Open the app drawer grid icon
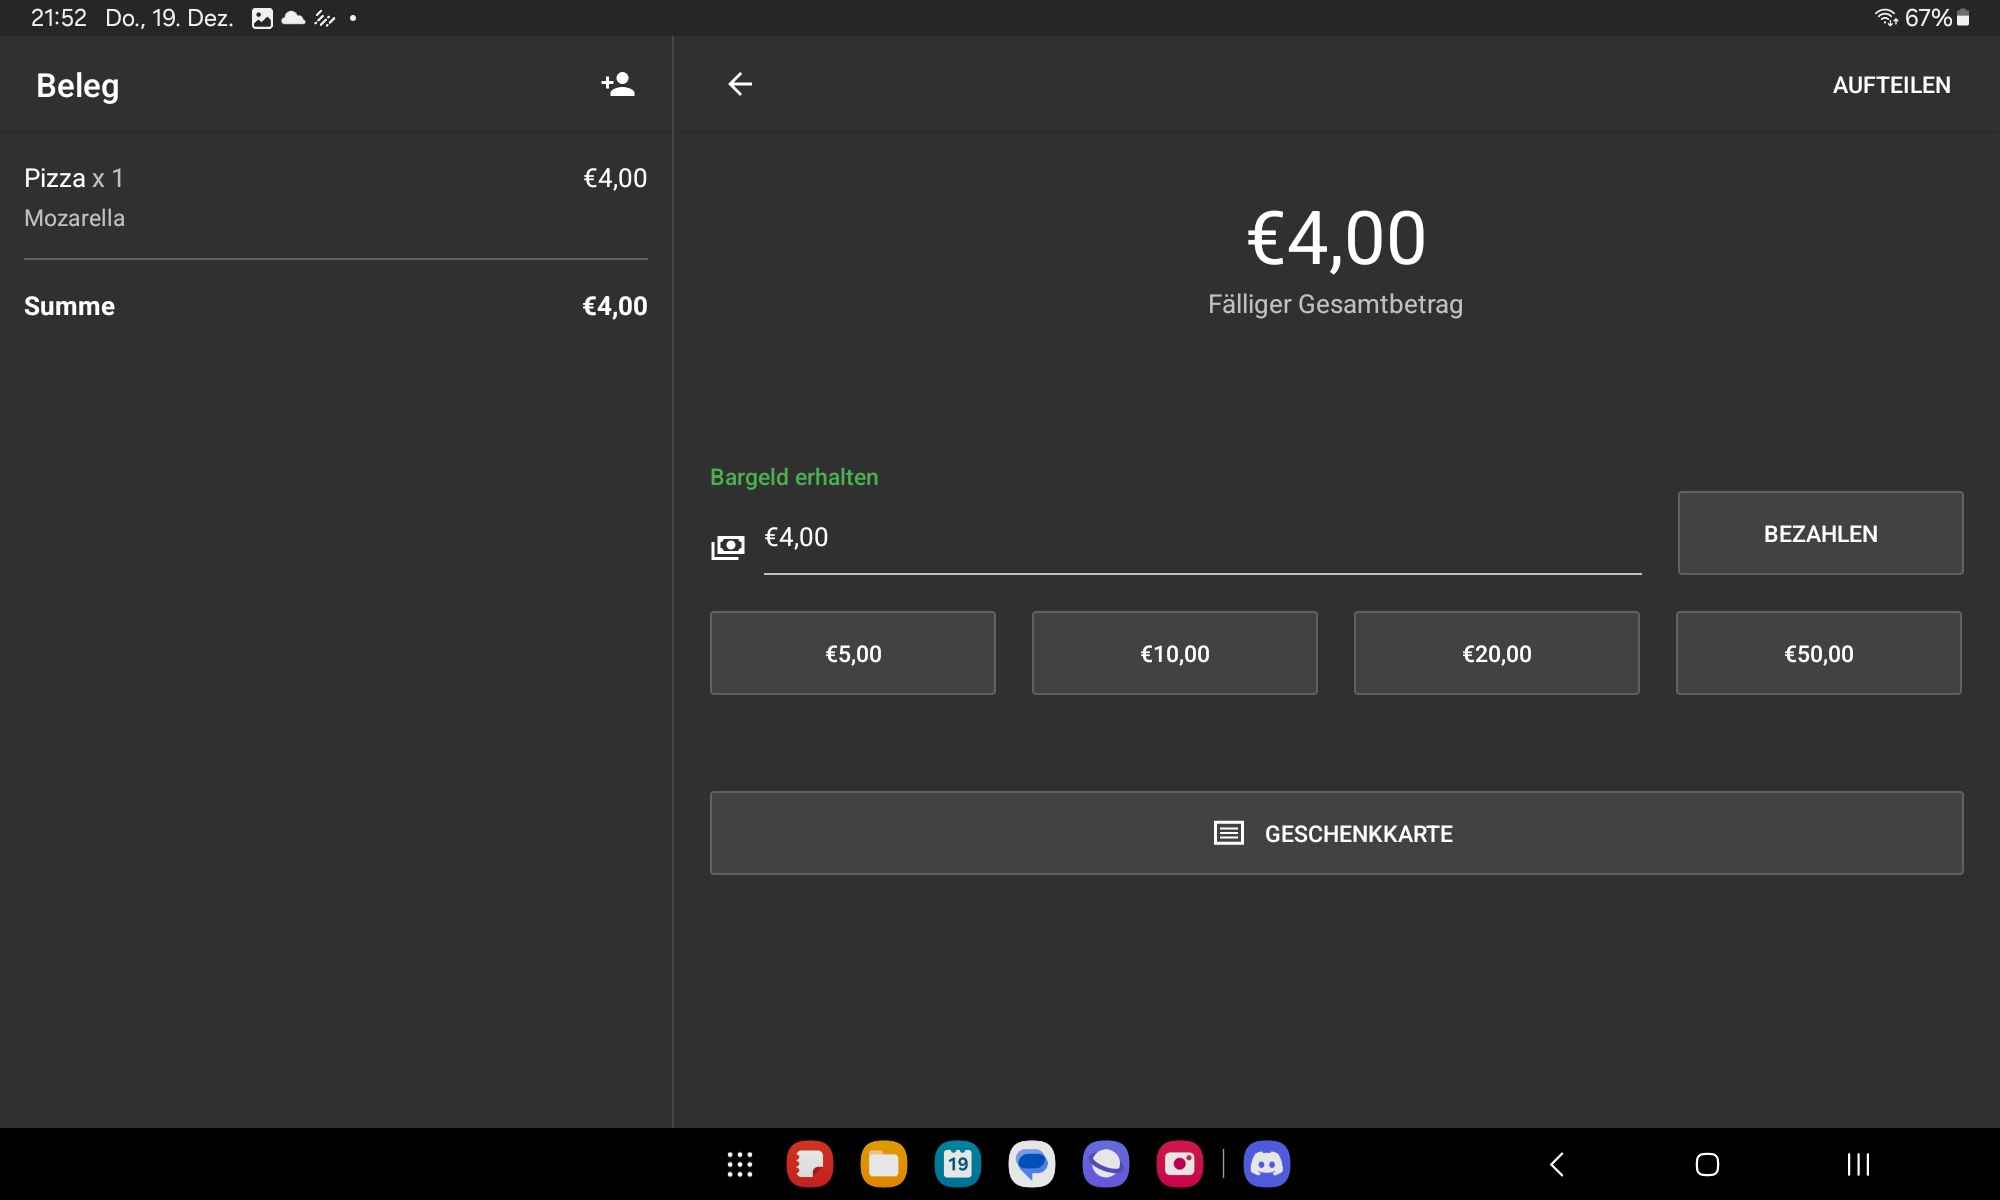 [x=740, y=1164]
